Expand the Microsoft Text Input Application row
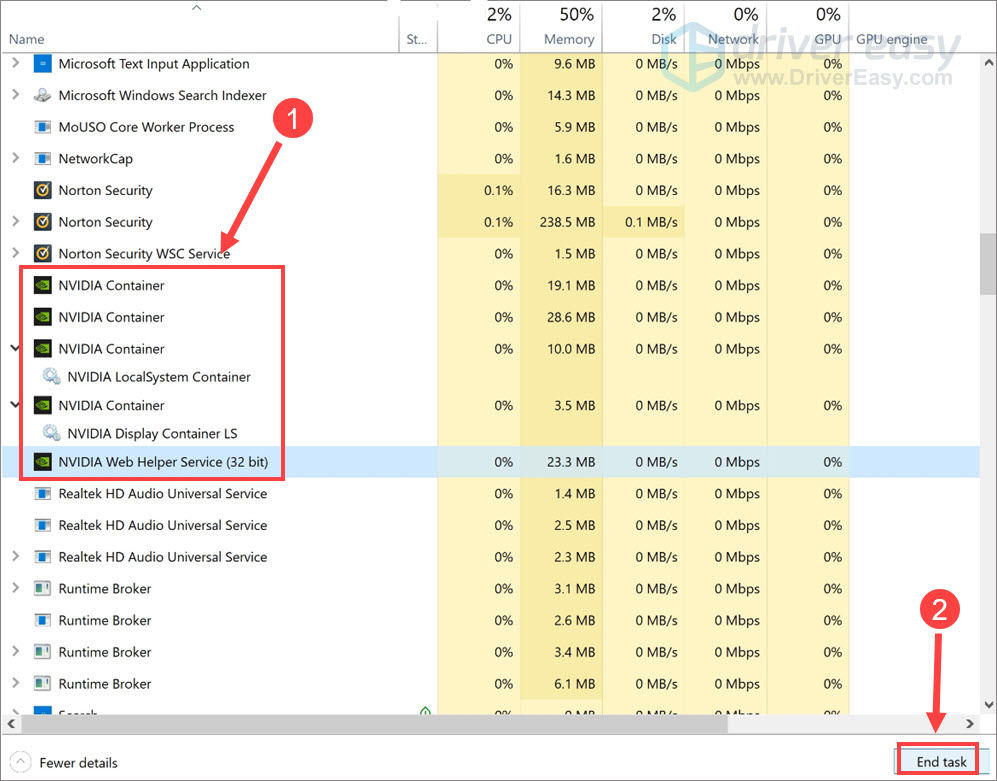Screen dimensions: 997x781 (x=15, y=64)
